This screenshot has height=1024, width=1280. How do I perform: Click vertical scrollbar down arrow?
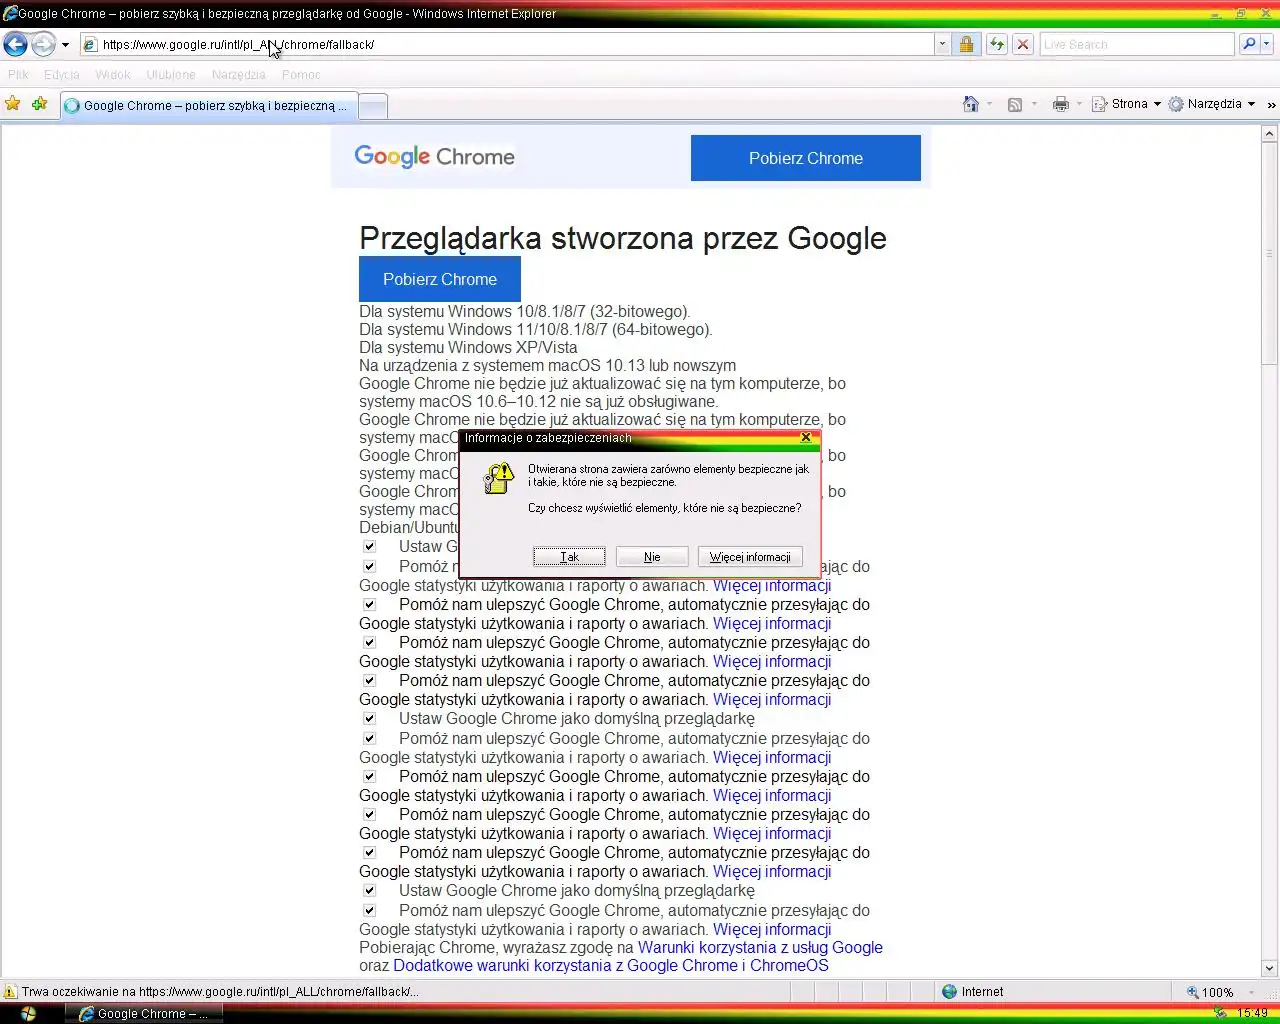(1270, 968)
